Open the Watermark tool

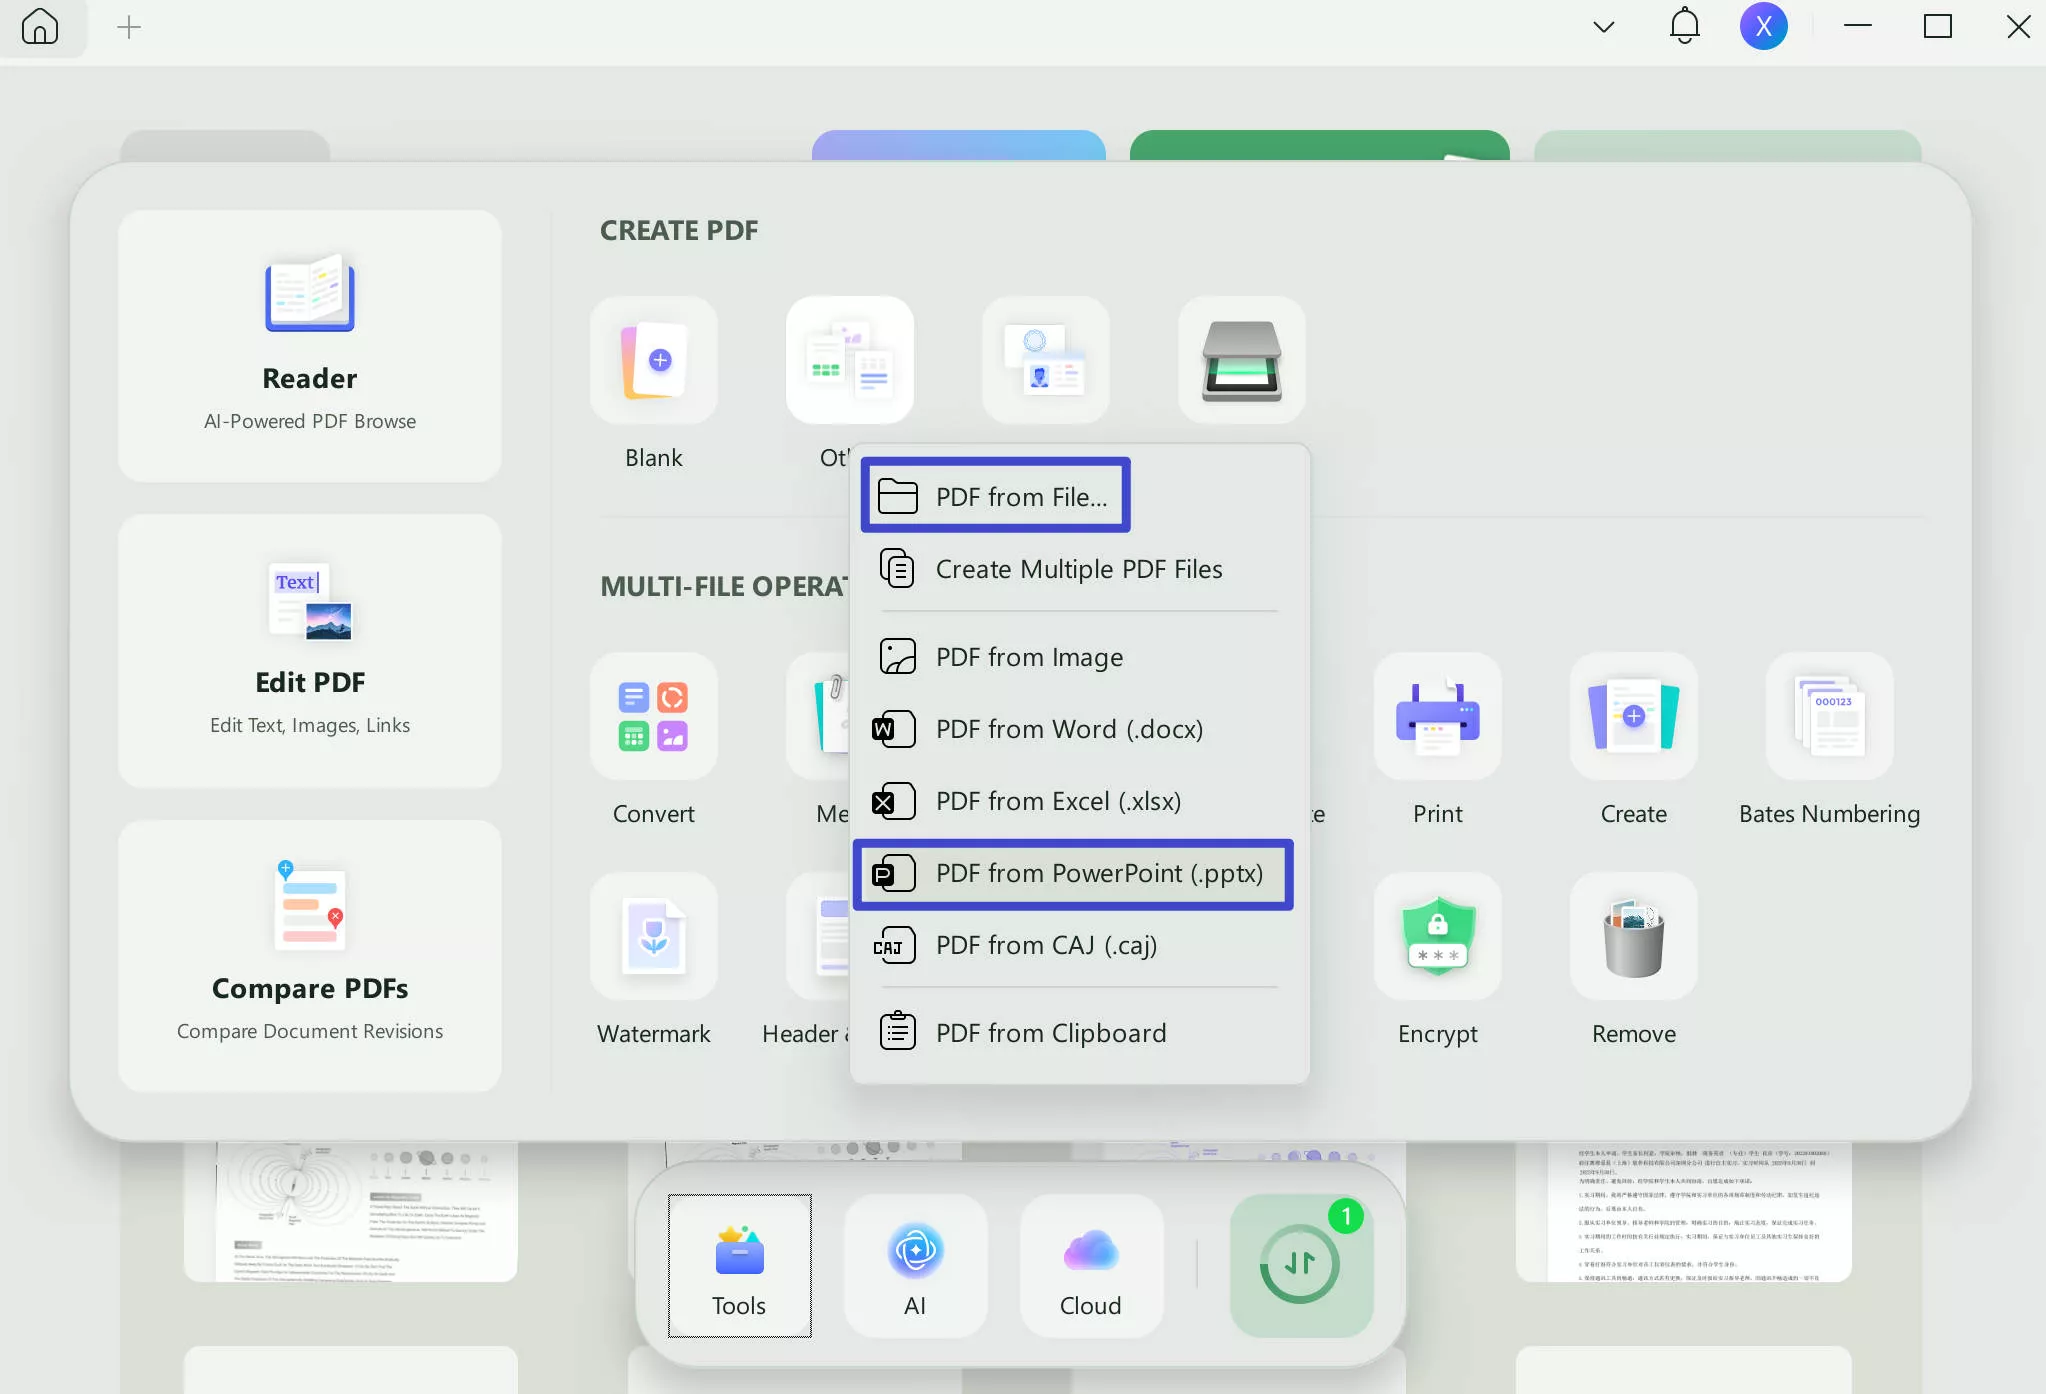(x=653, y=937)
